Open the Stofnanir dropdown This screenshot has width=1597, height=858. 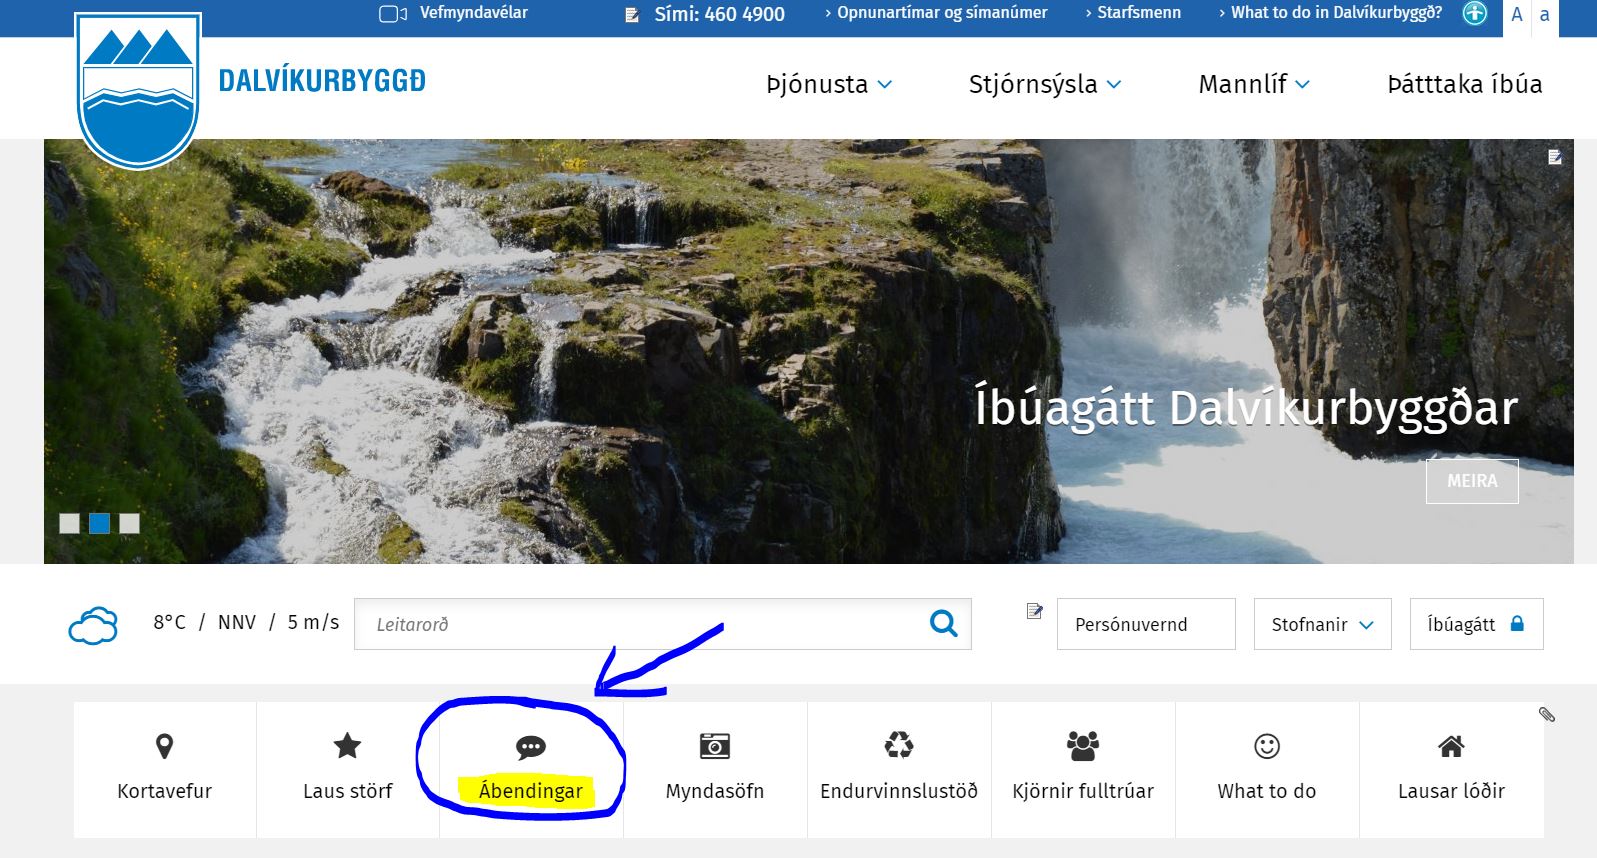(1321, 625)
